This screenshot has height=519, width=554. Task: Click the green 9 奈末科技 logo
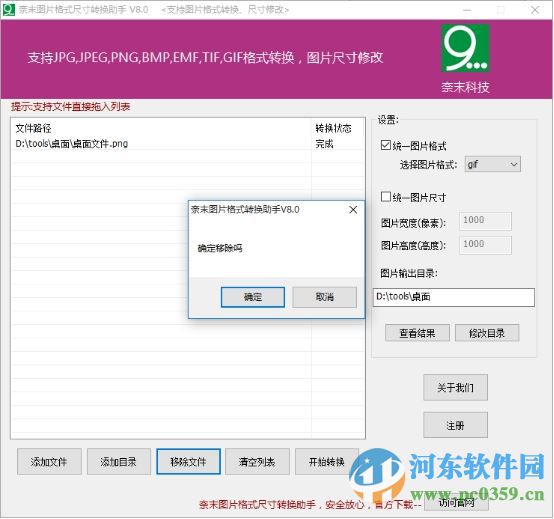(x=465, y=48)
